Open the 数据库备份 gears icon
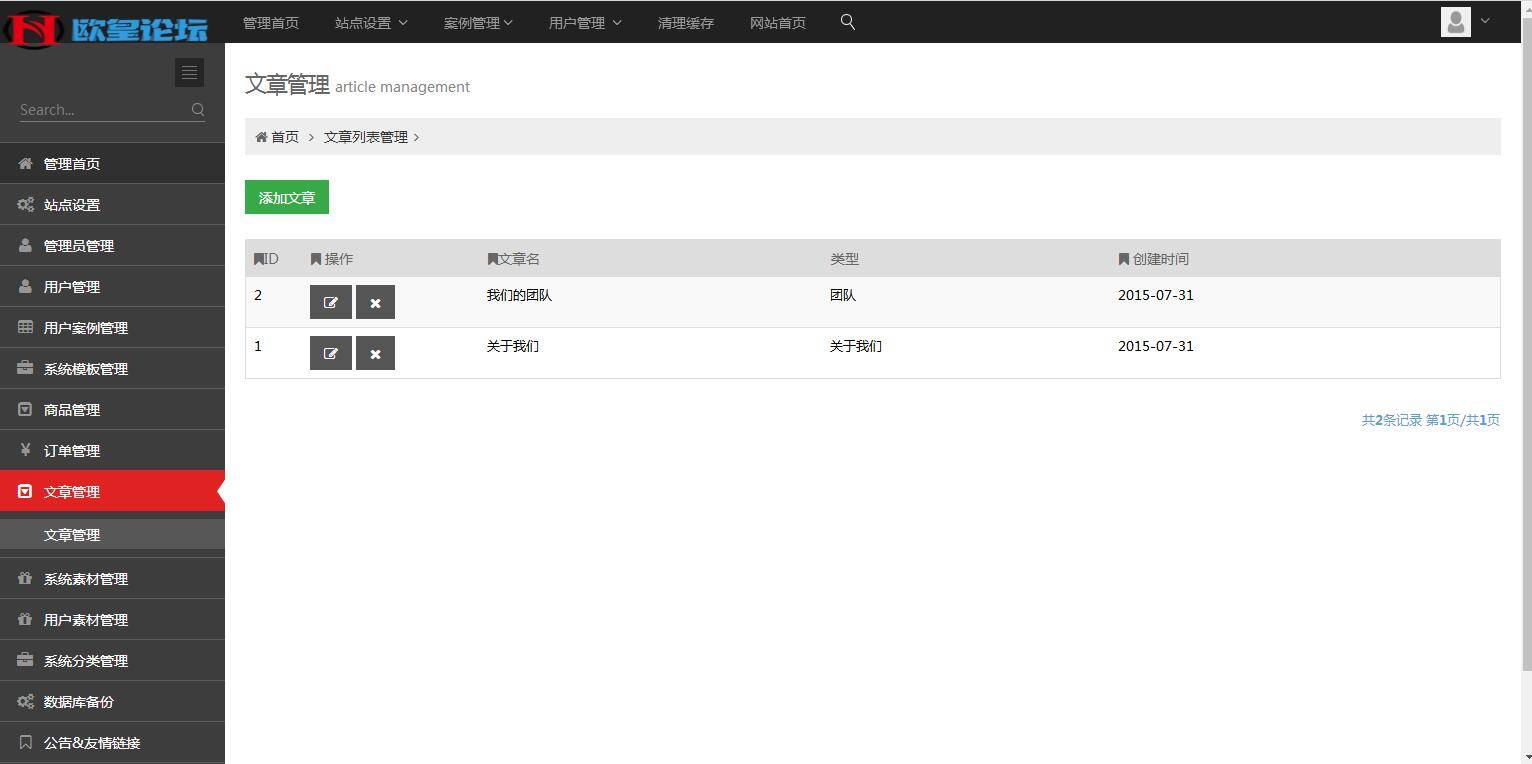 [24, 701]
